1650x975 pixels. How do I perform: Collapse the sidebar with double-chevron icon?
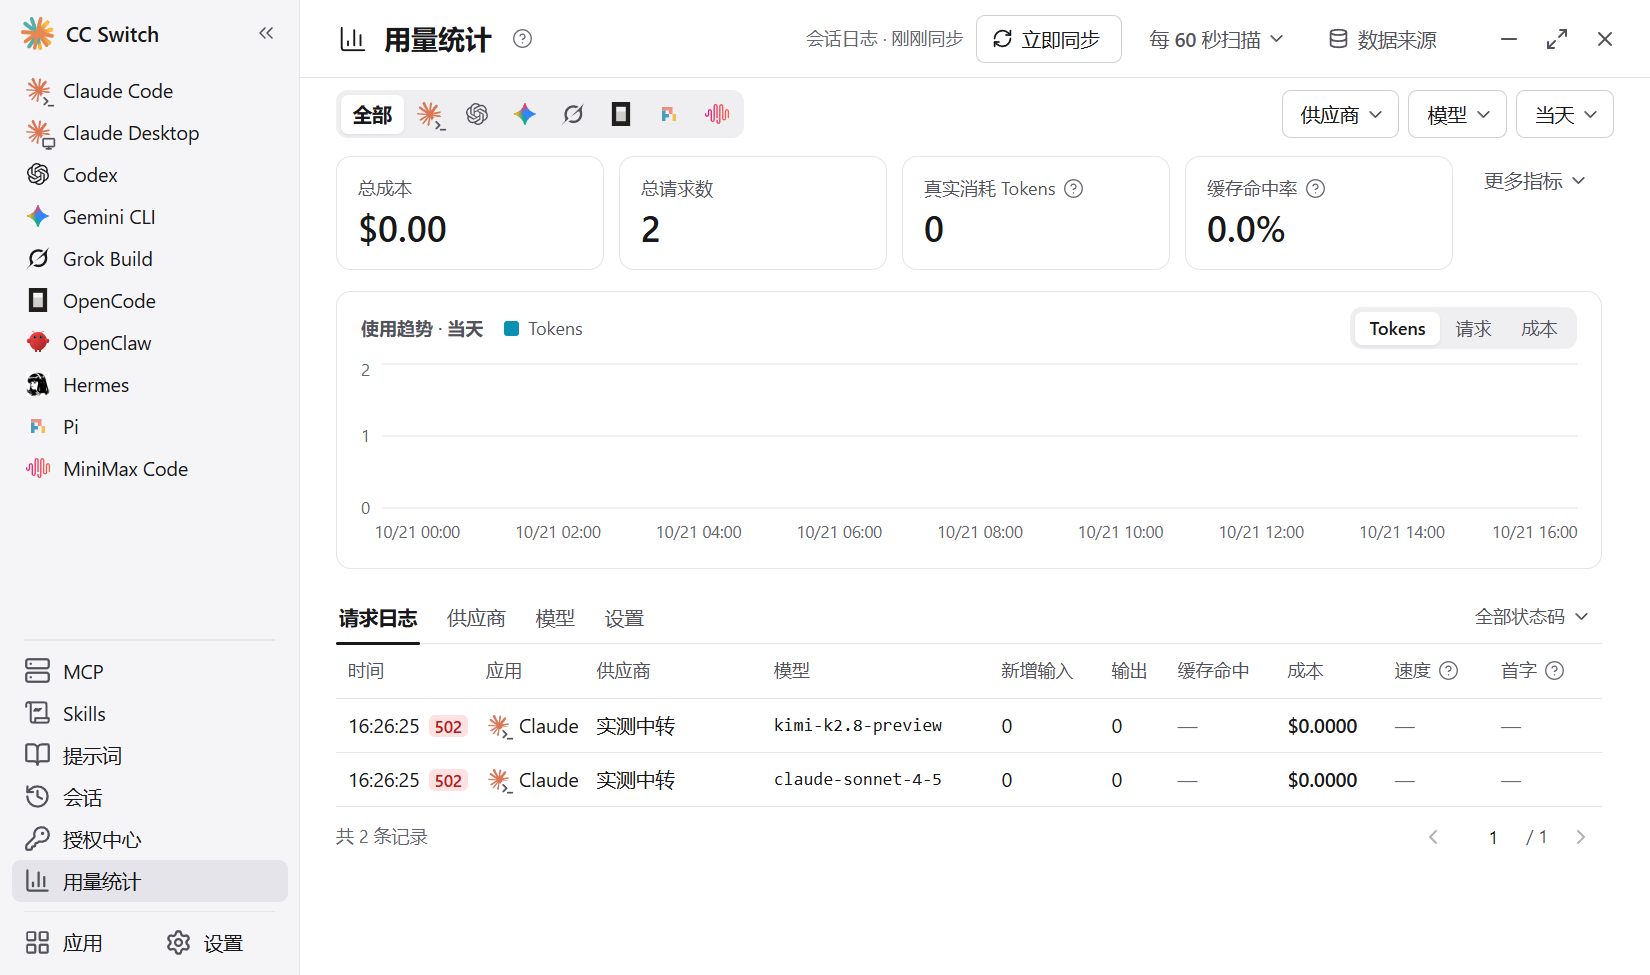pos(266,33)
